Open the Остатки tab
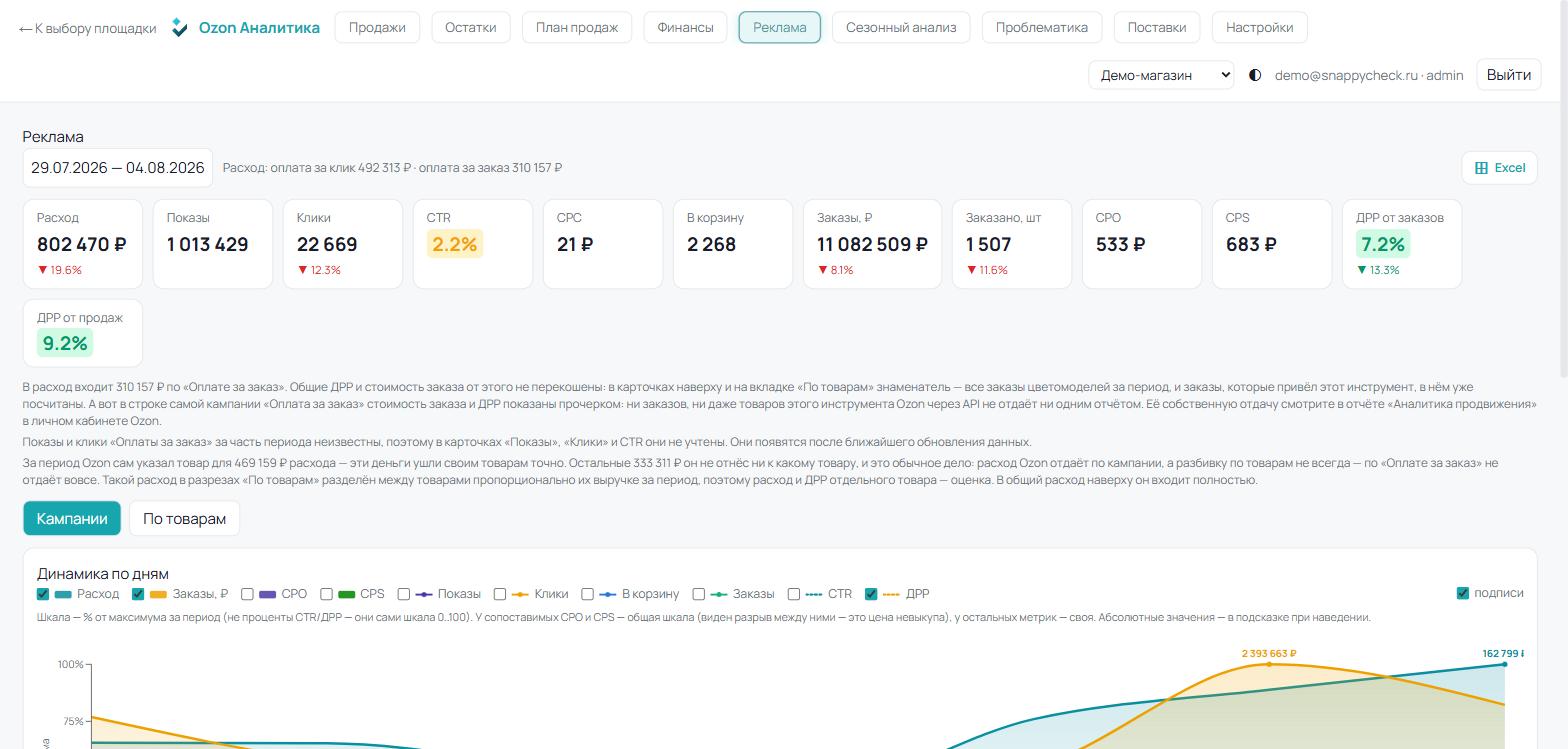This screenshot has height=749, width=1568. pyautogui.click(x=470, y=27)
